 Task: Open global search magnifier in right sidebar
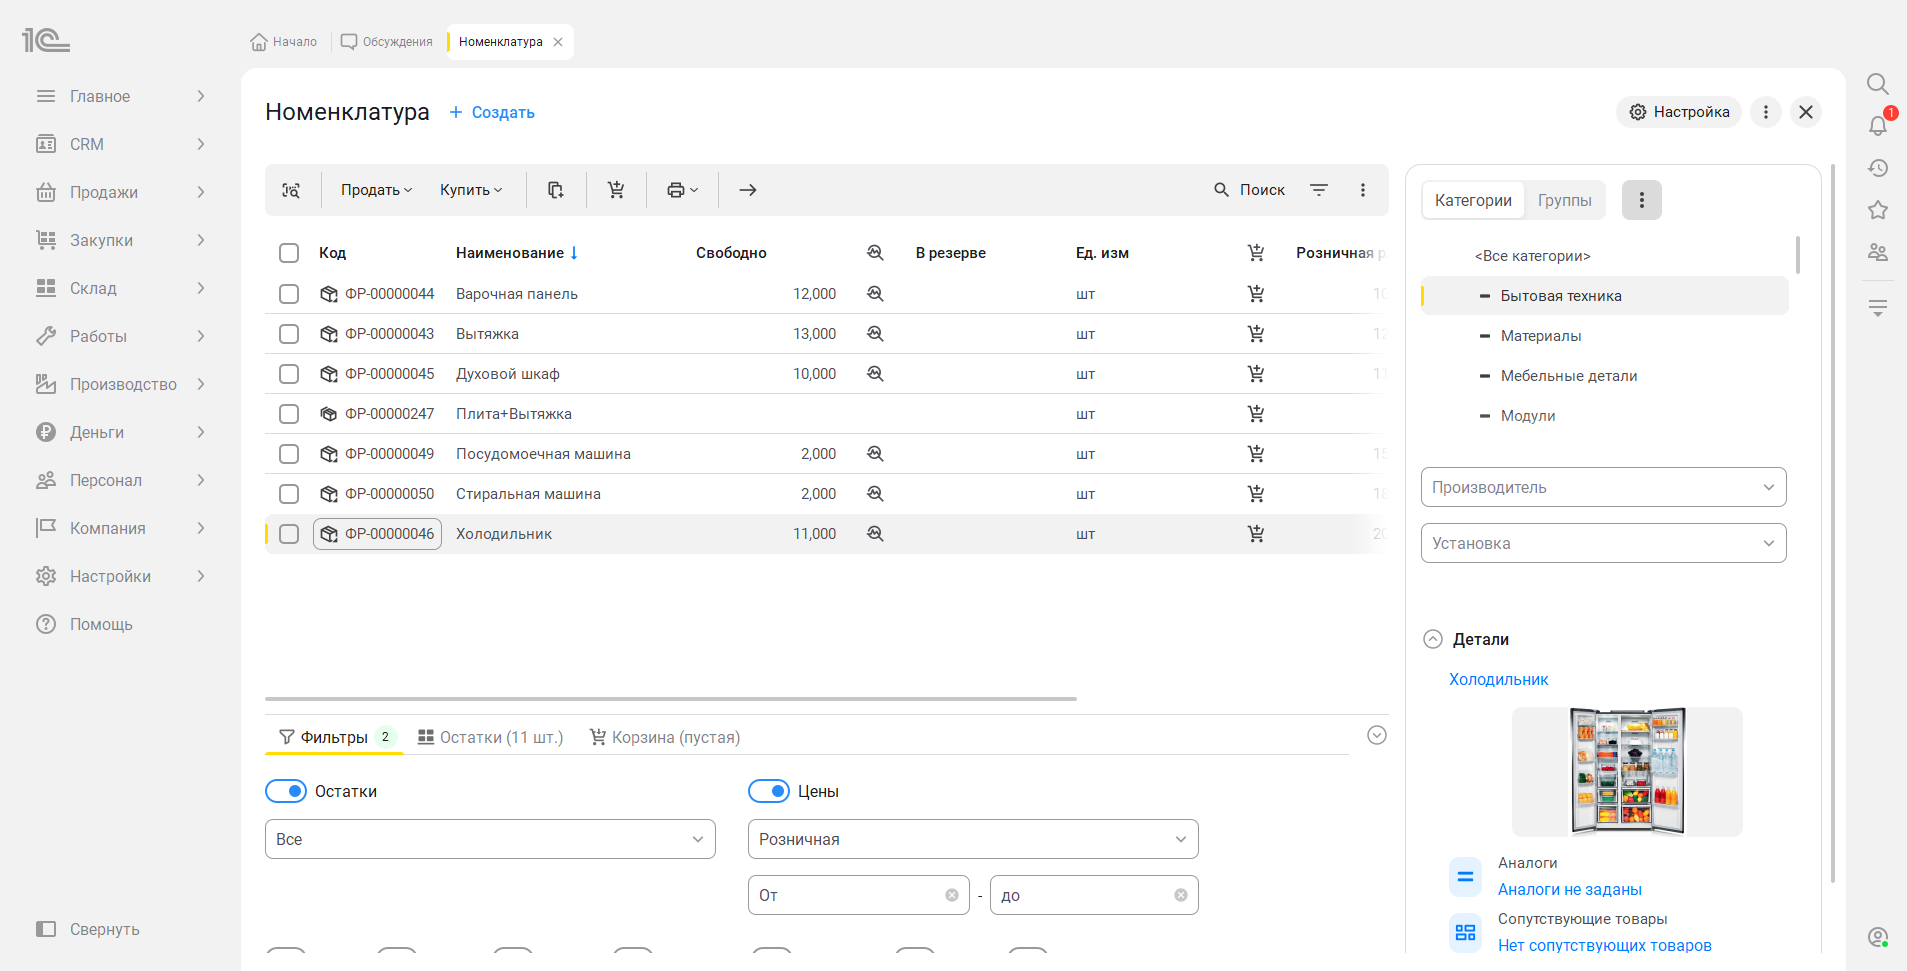[x=1878, y=84]
